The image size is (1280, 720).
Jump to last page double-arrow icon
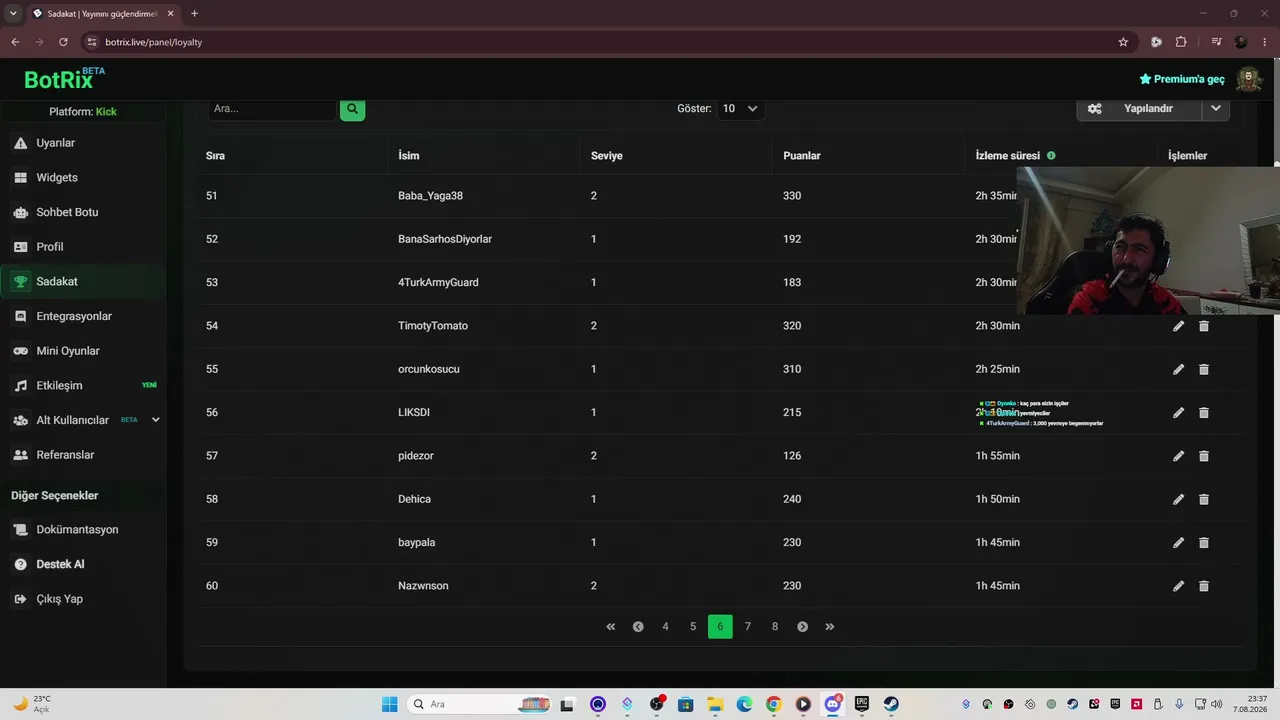point(830,627)
